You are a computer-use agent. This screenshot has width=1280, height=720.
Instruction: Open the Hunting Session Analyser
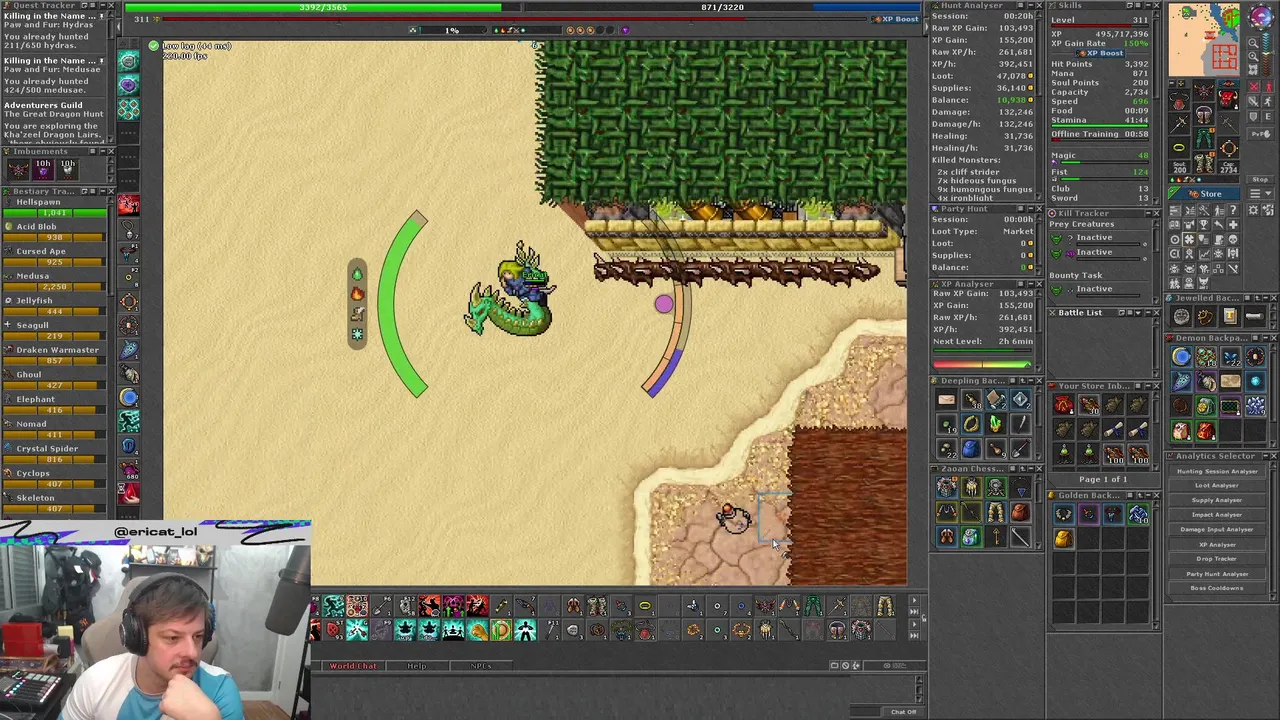[1217, 471]
